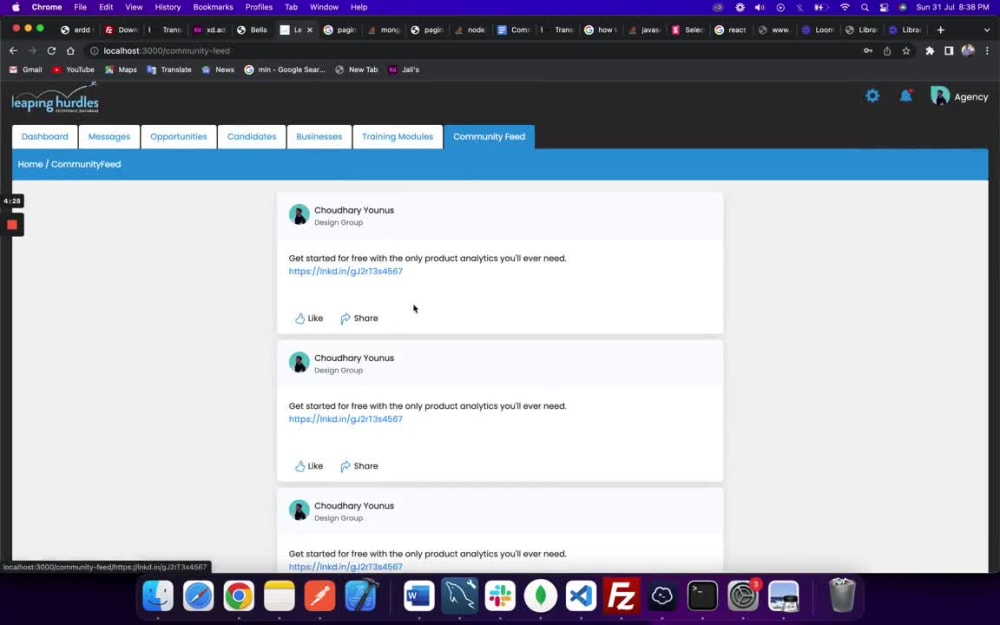Switch to the react browser tab
This screenshot has height=625, width=1000.
click(x=731, y=30)
